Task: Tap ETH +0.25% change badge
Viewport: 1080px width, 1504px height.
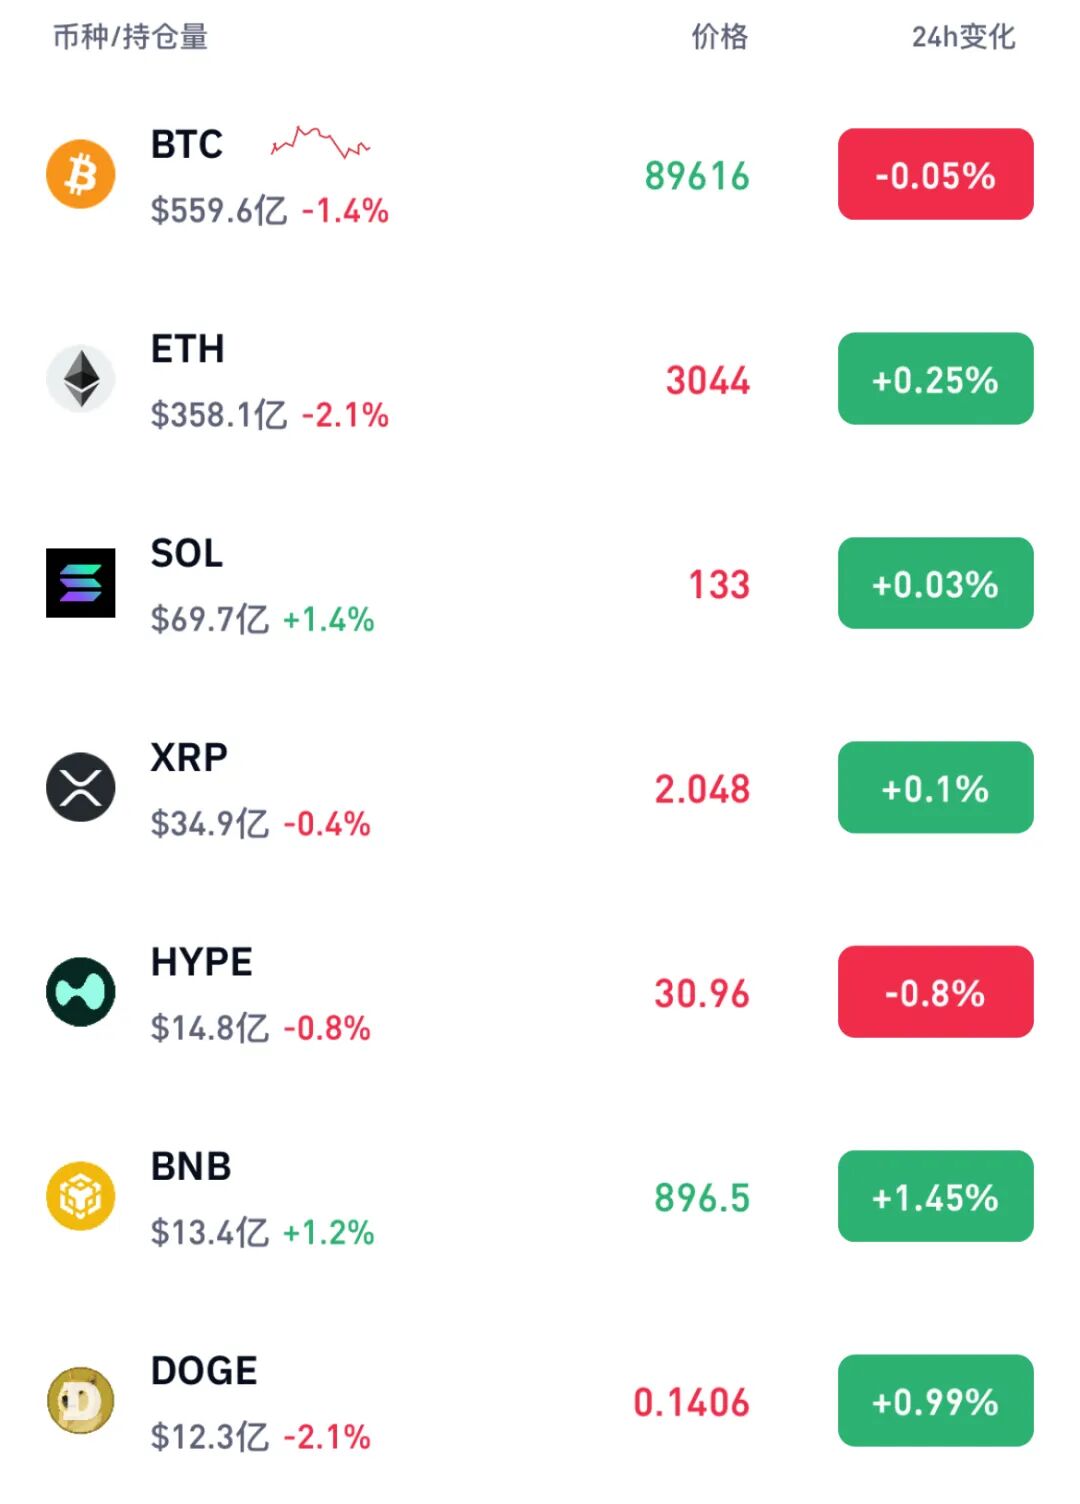Action: coord(935,379)
